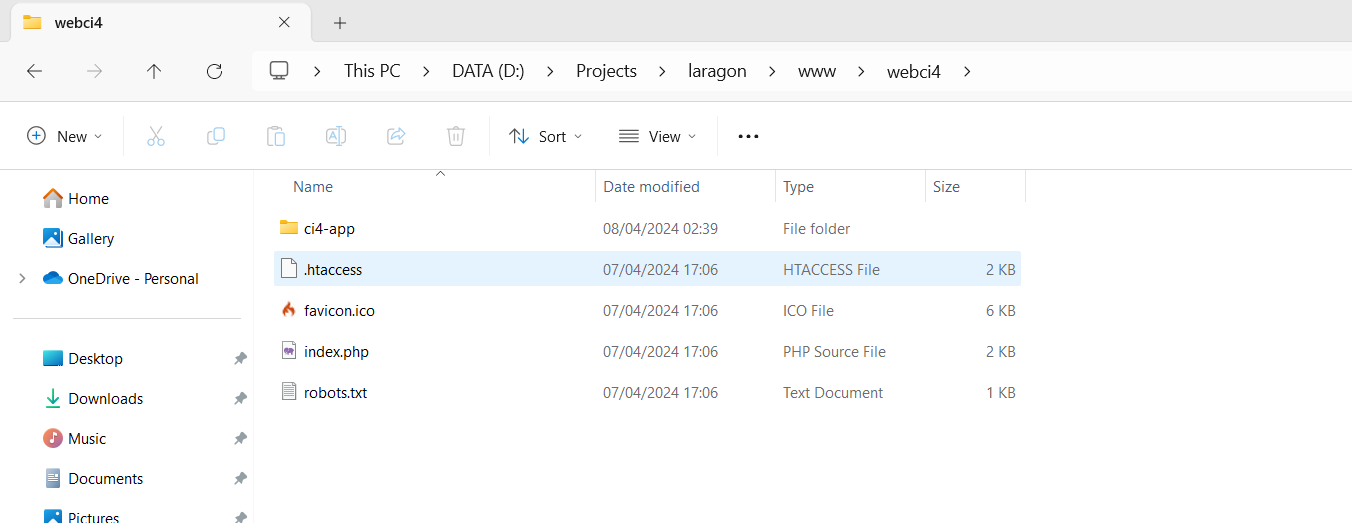Click the '1 KB' size cell
This screenshot has width=1352, height=523.
(1000, 392)
